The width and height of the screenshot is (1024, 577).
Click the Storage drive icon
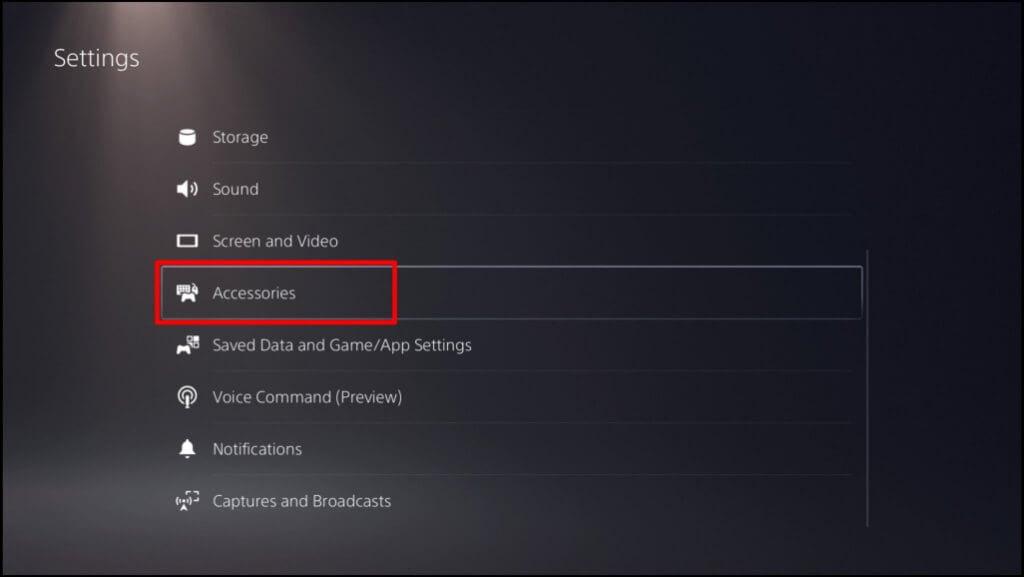[x=187, y=137]
